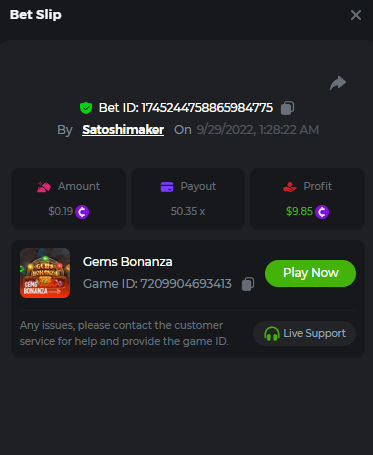
Task: Click the red Profit hand icon
Action: pyautogui.click(x=290, y=187)
